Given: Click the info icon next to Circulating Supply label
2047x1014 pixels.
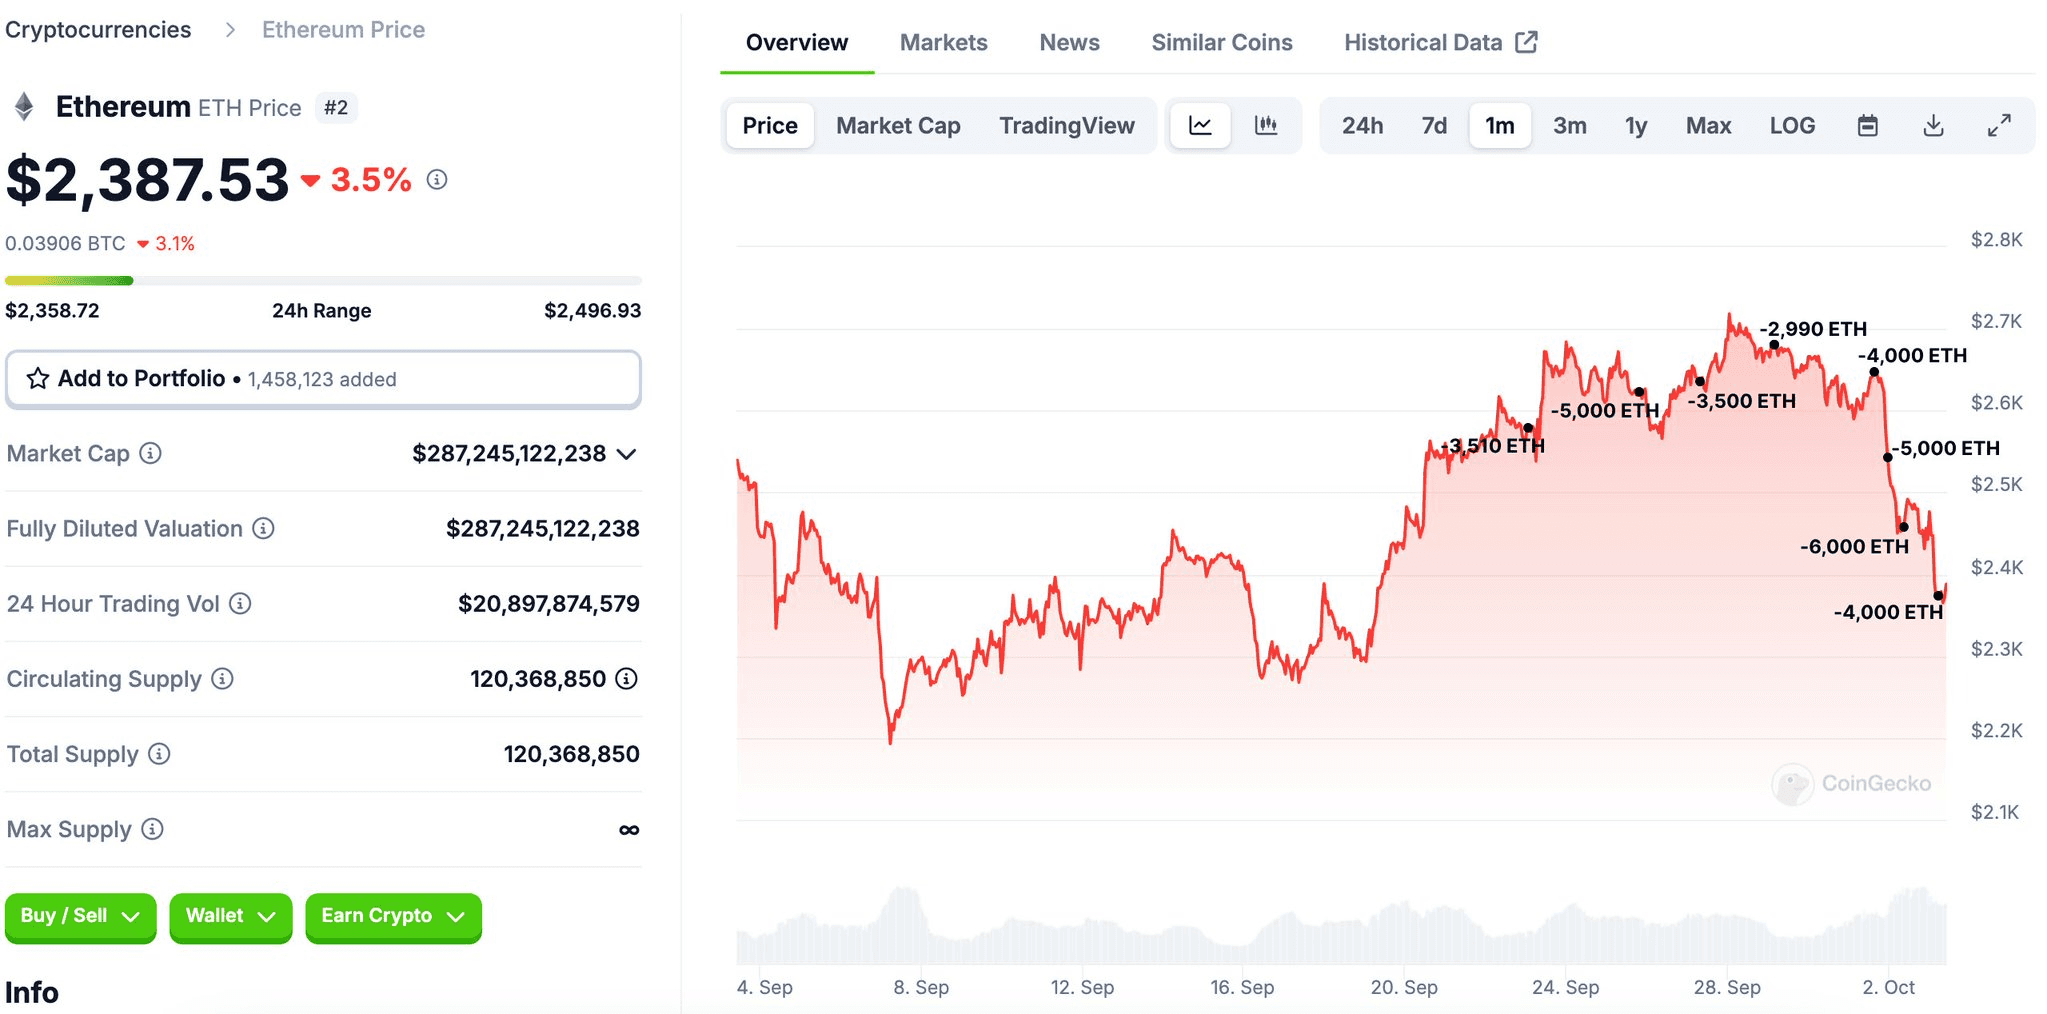Looking at the screenshot, I should (x=222, y=678).
